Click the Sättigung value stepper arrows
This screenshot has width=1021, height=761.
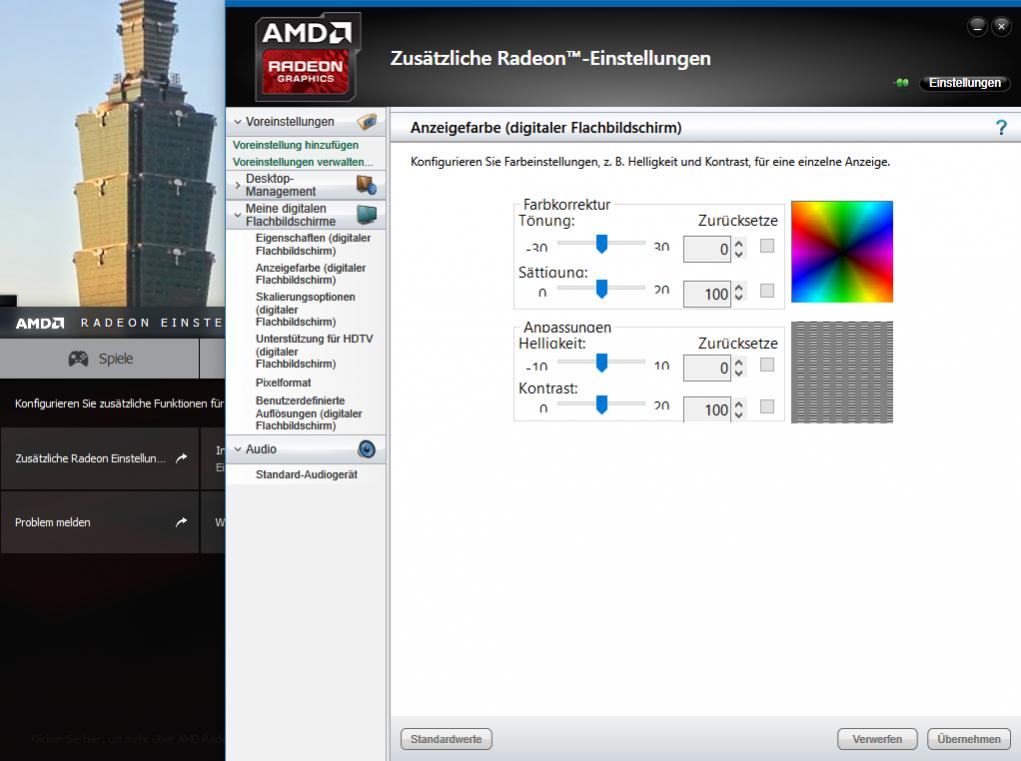tap(738, 294)
